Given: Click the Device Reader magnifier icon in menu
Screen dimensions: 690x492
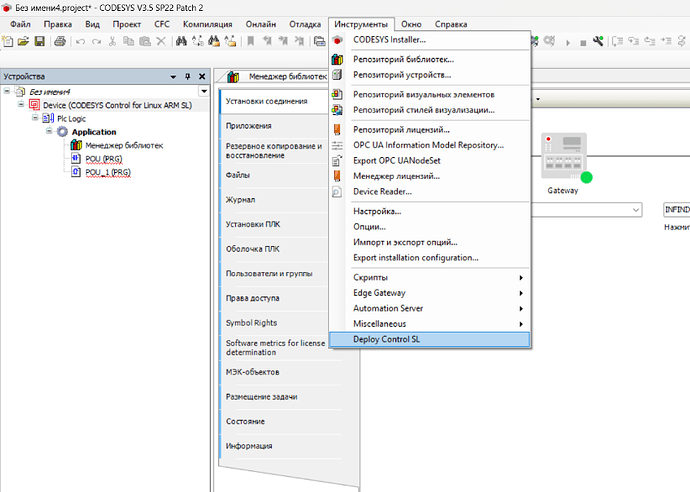Looking at the screenshot, I should (337, 192).
